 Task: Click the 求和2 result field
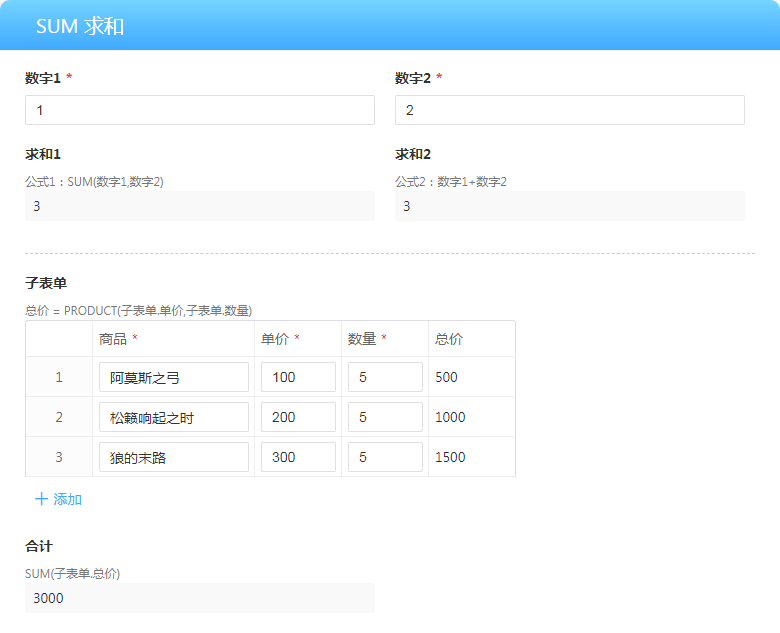tap(569, 206)
